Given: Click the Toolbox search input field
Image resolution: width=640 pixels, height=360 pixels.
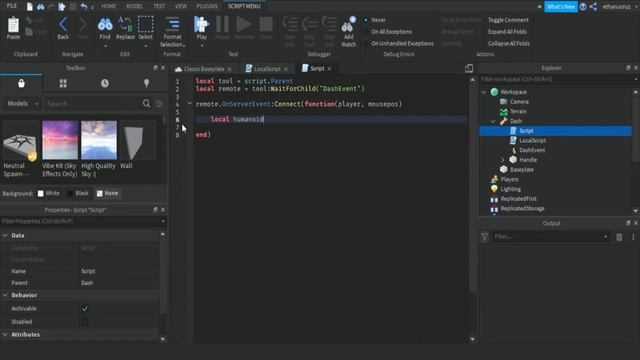Looking at the screenshot, I should tap(92, 104).
